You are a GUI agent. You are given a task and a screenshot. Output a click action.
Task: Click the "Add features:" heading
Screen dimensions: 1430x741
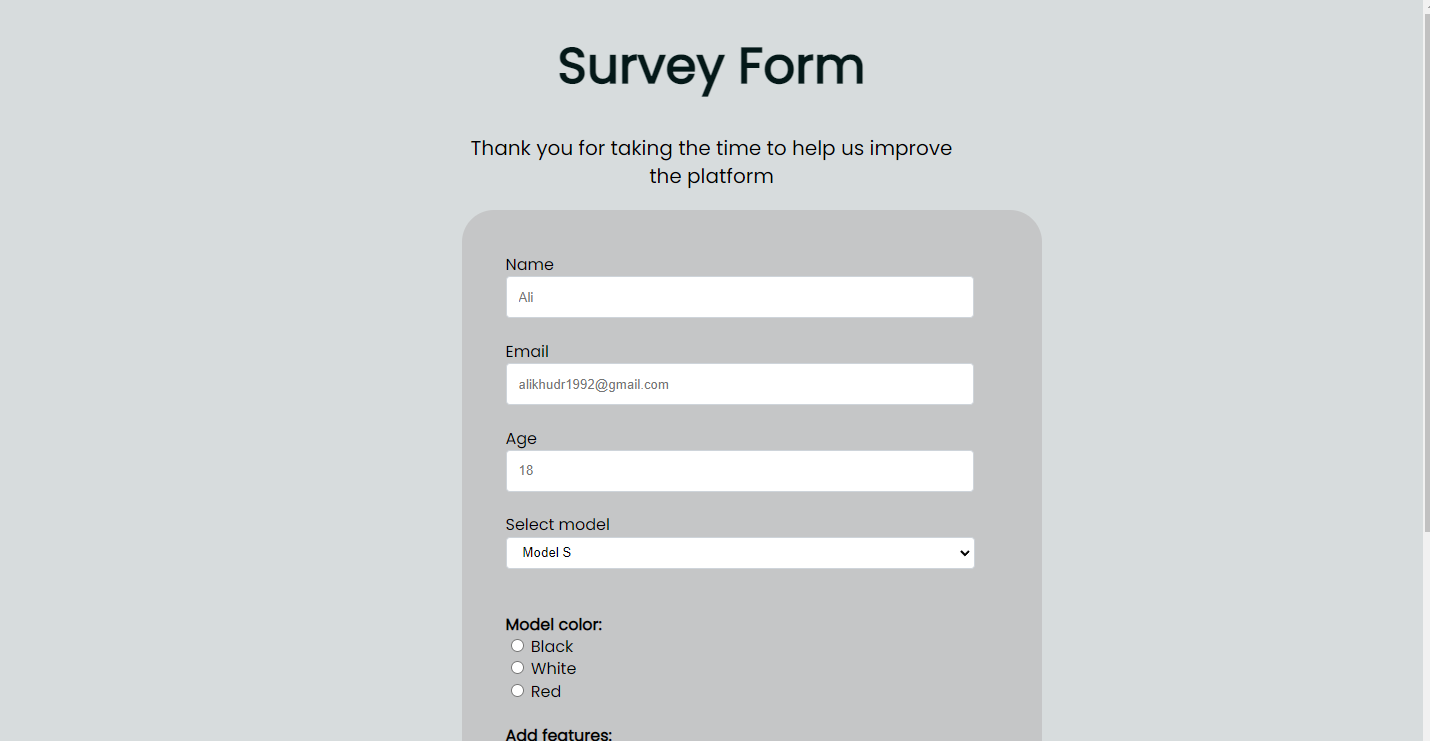[x=559, y=734]
